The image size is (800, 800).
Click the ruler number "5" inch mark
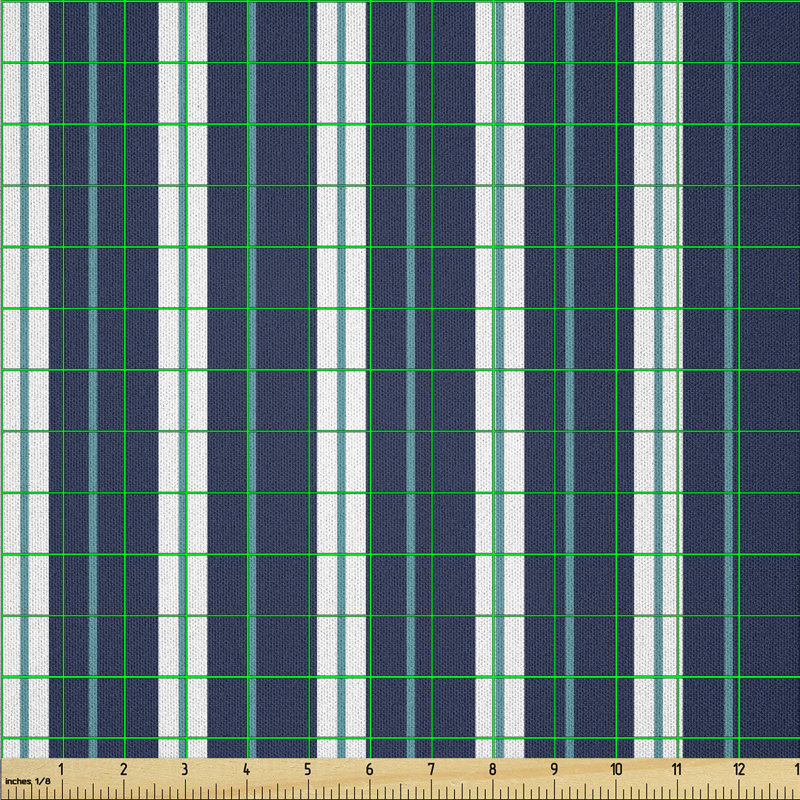coord(308,769)
